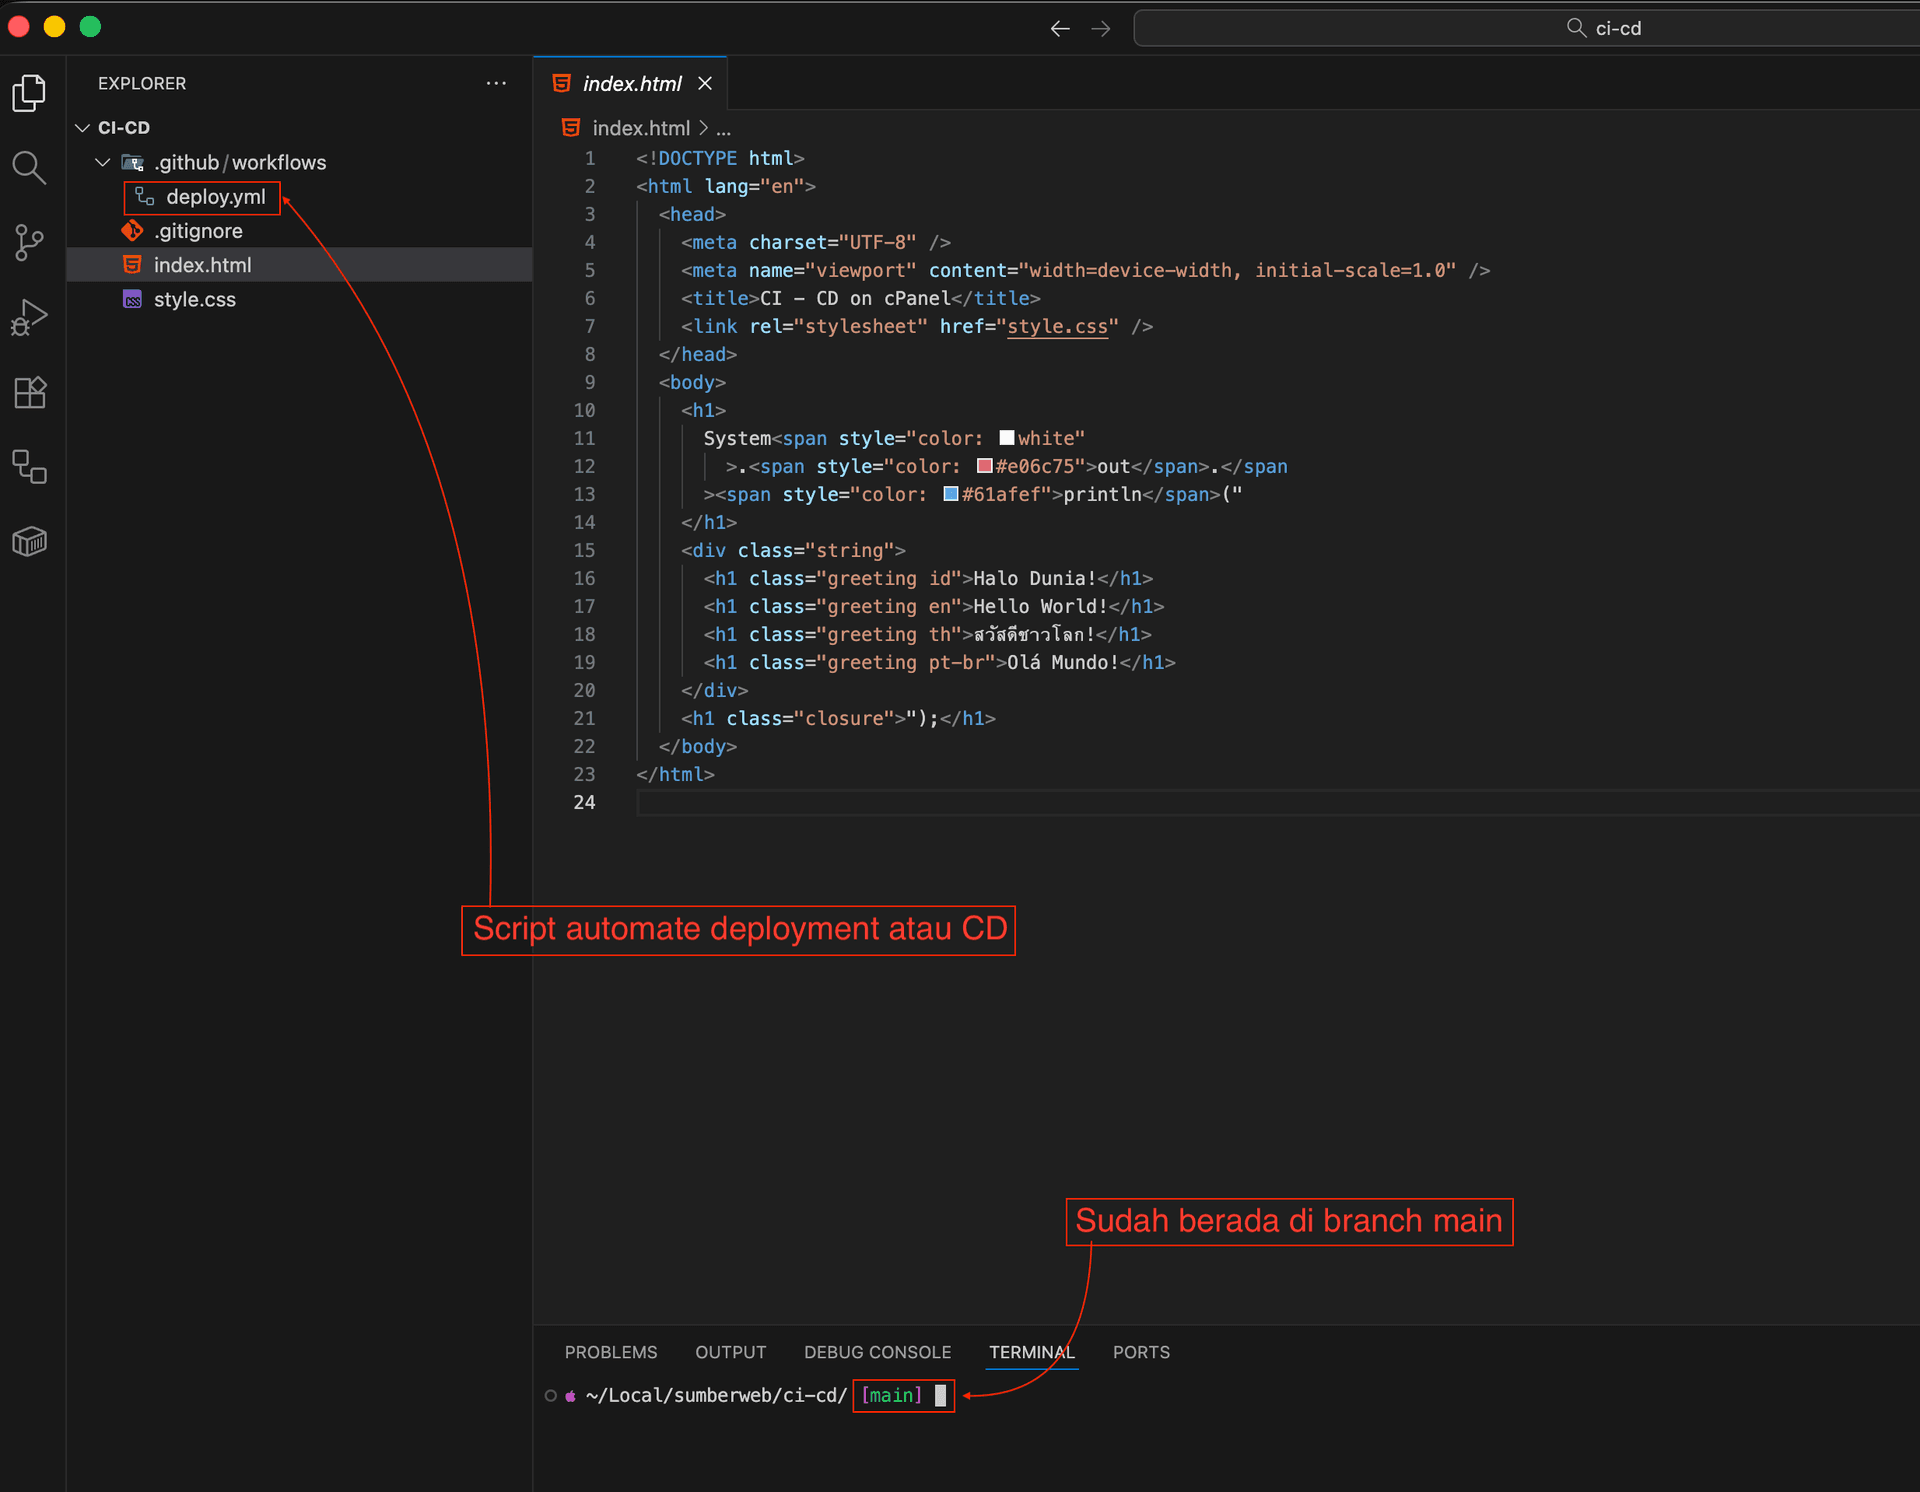Select .gitignore in the file tree
The width and height of the screenshot is (1920, 1492).
coord(198,231)
